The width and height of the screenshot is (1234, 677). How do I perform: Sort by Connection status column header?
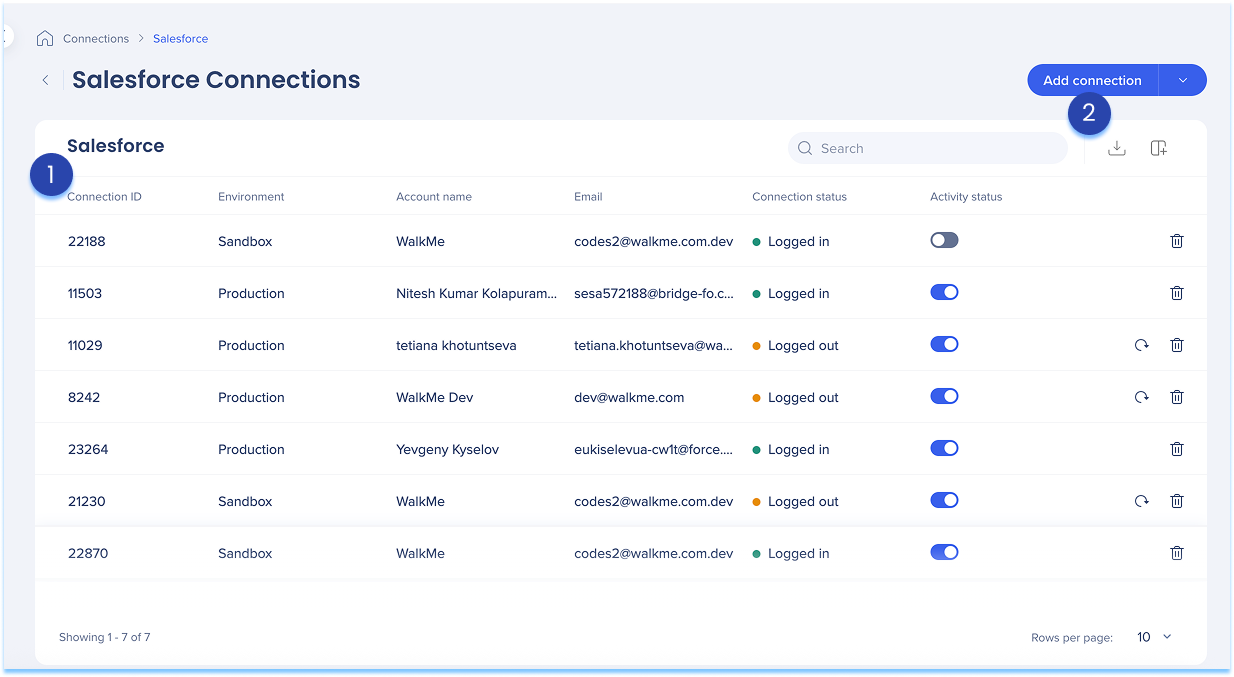[799, 197]
